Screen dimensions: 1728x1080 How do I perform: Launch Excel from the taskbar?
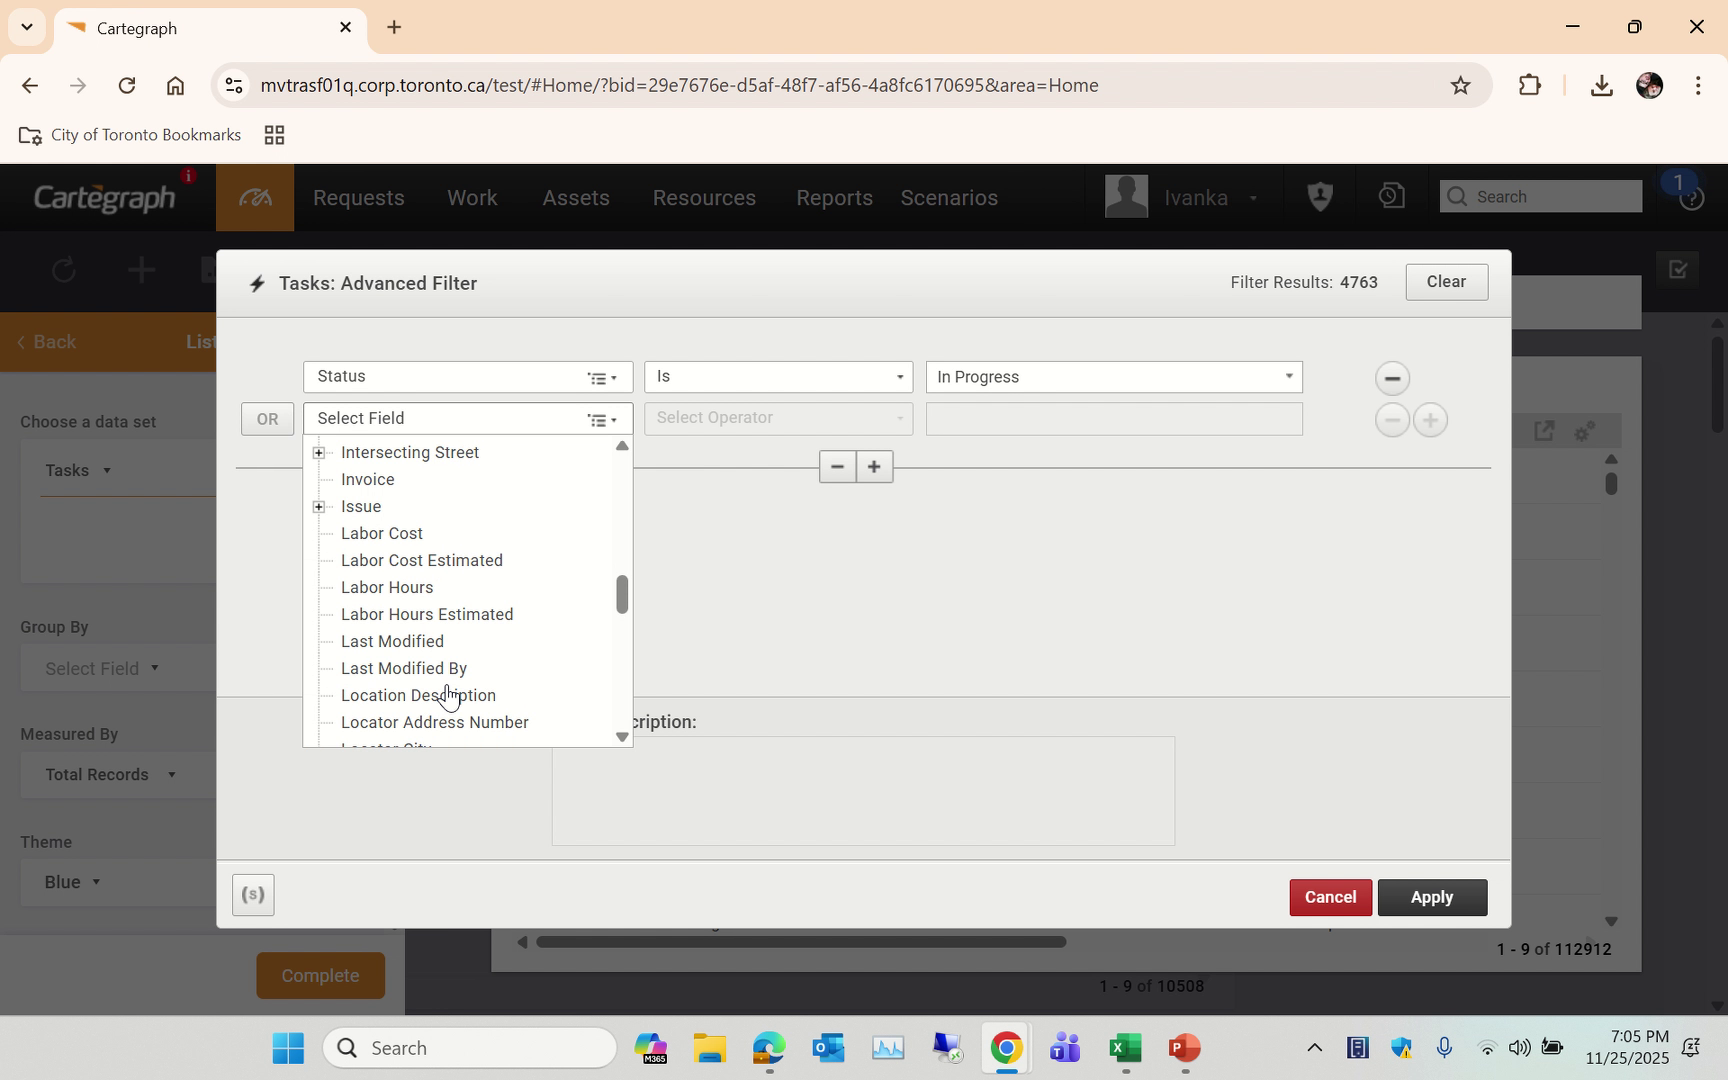pos(1123,1047)
